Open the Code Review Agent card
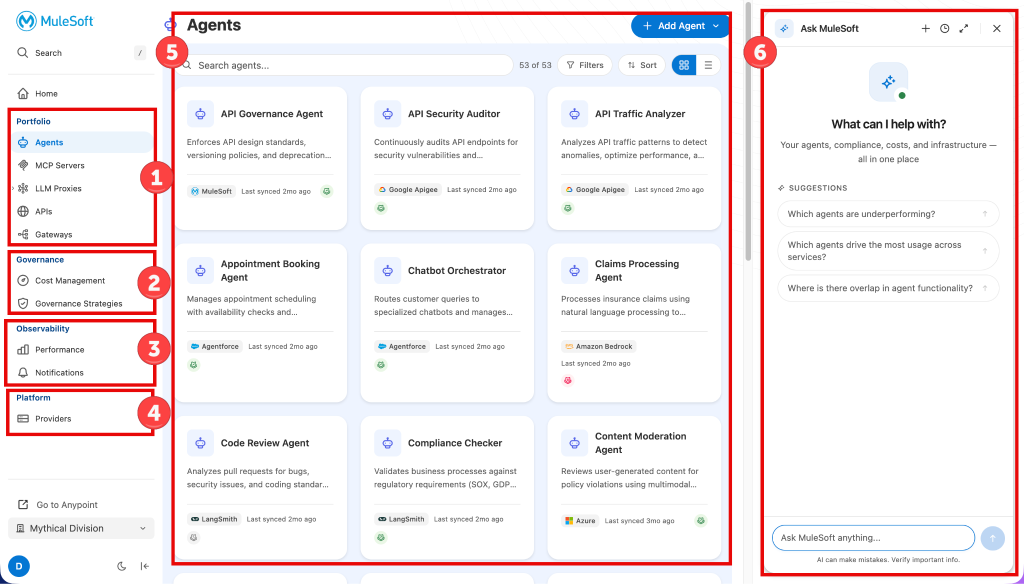 pos(261,488)
